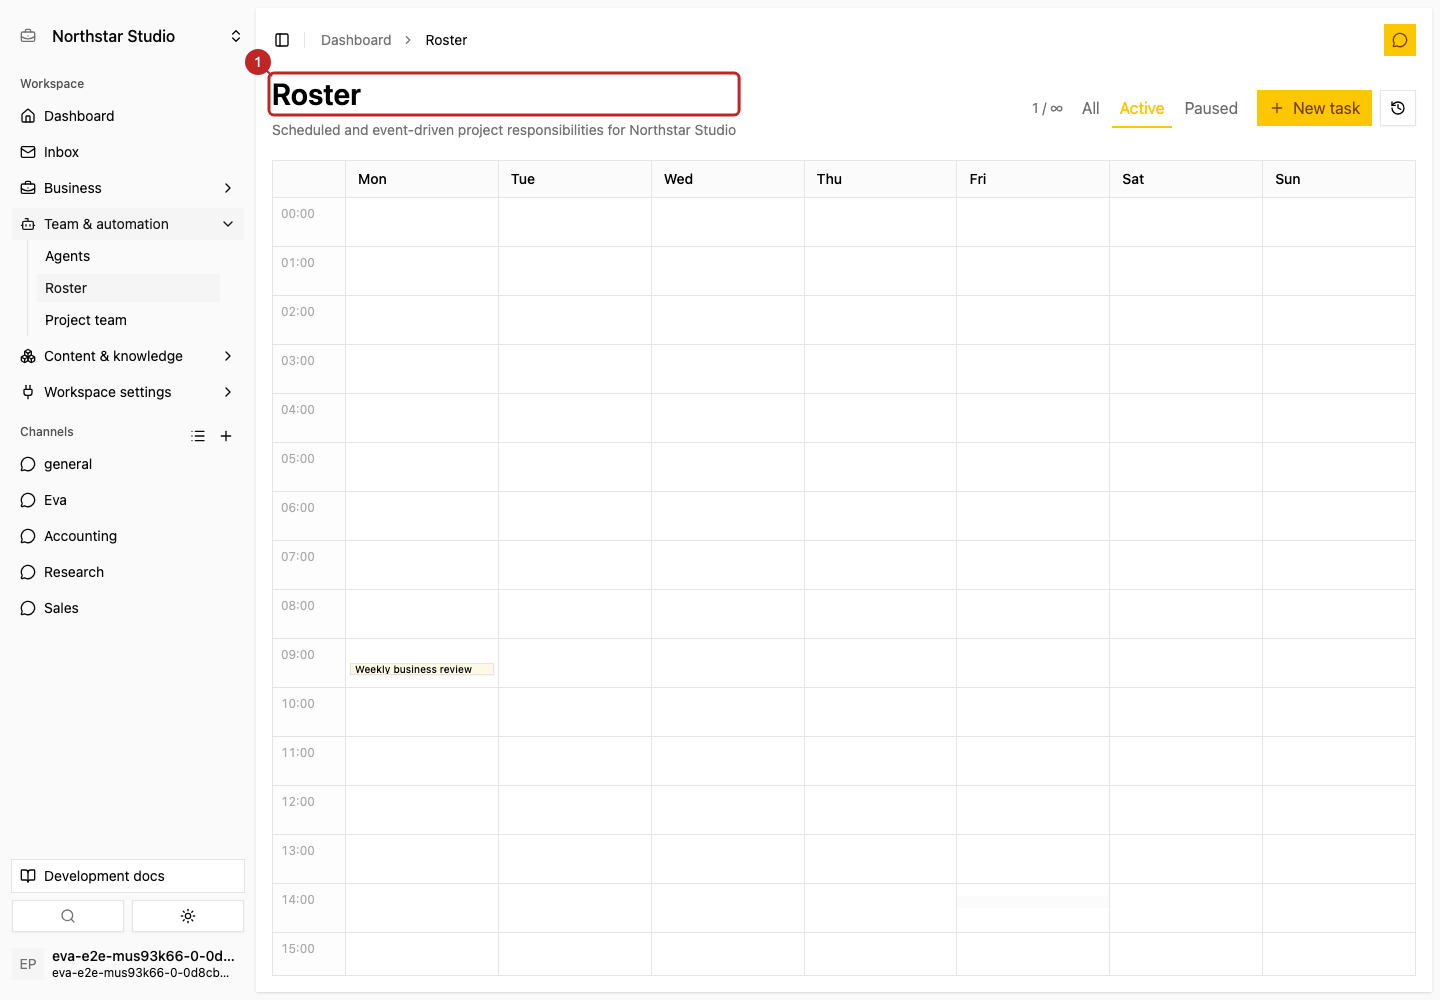The height and width of the screenshot is (1000, 1440).
Task: Click the Team & automation robot icon
Action: (x=28, y=224)
